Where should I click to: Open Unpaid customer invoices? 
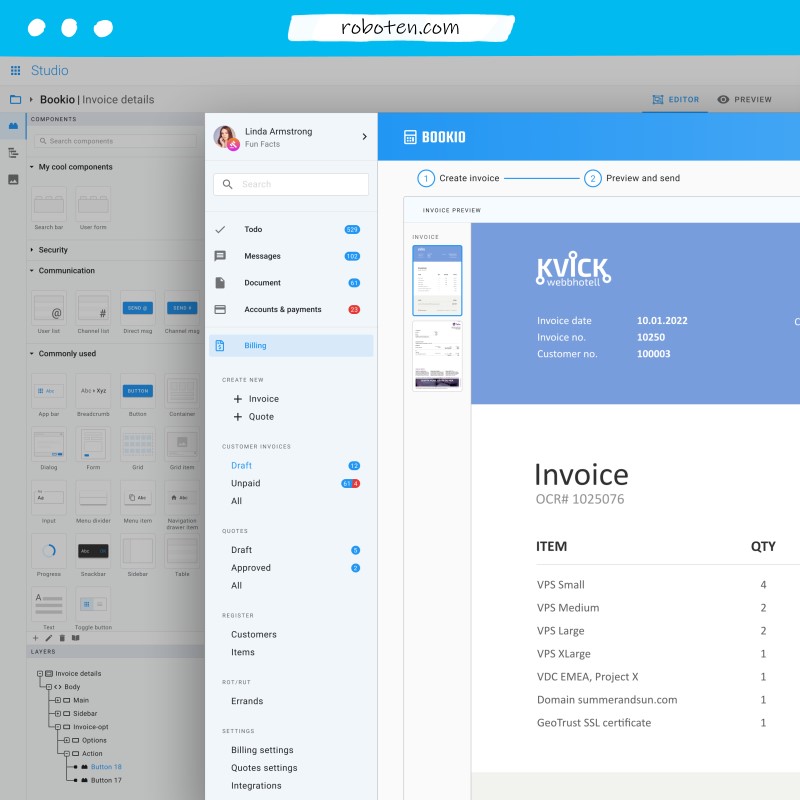pos(245,483)
